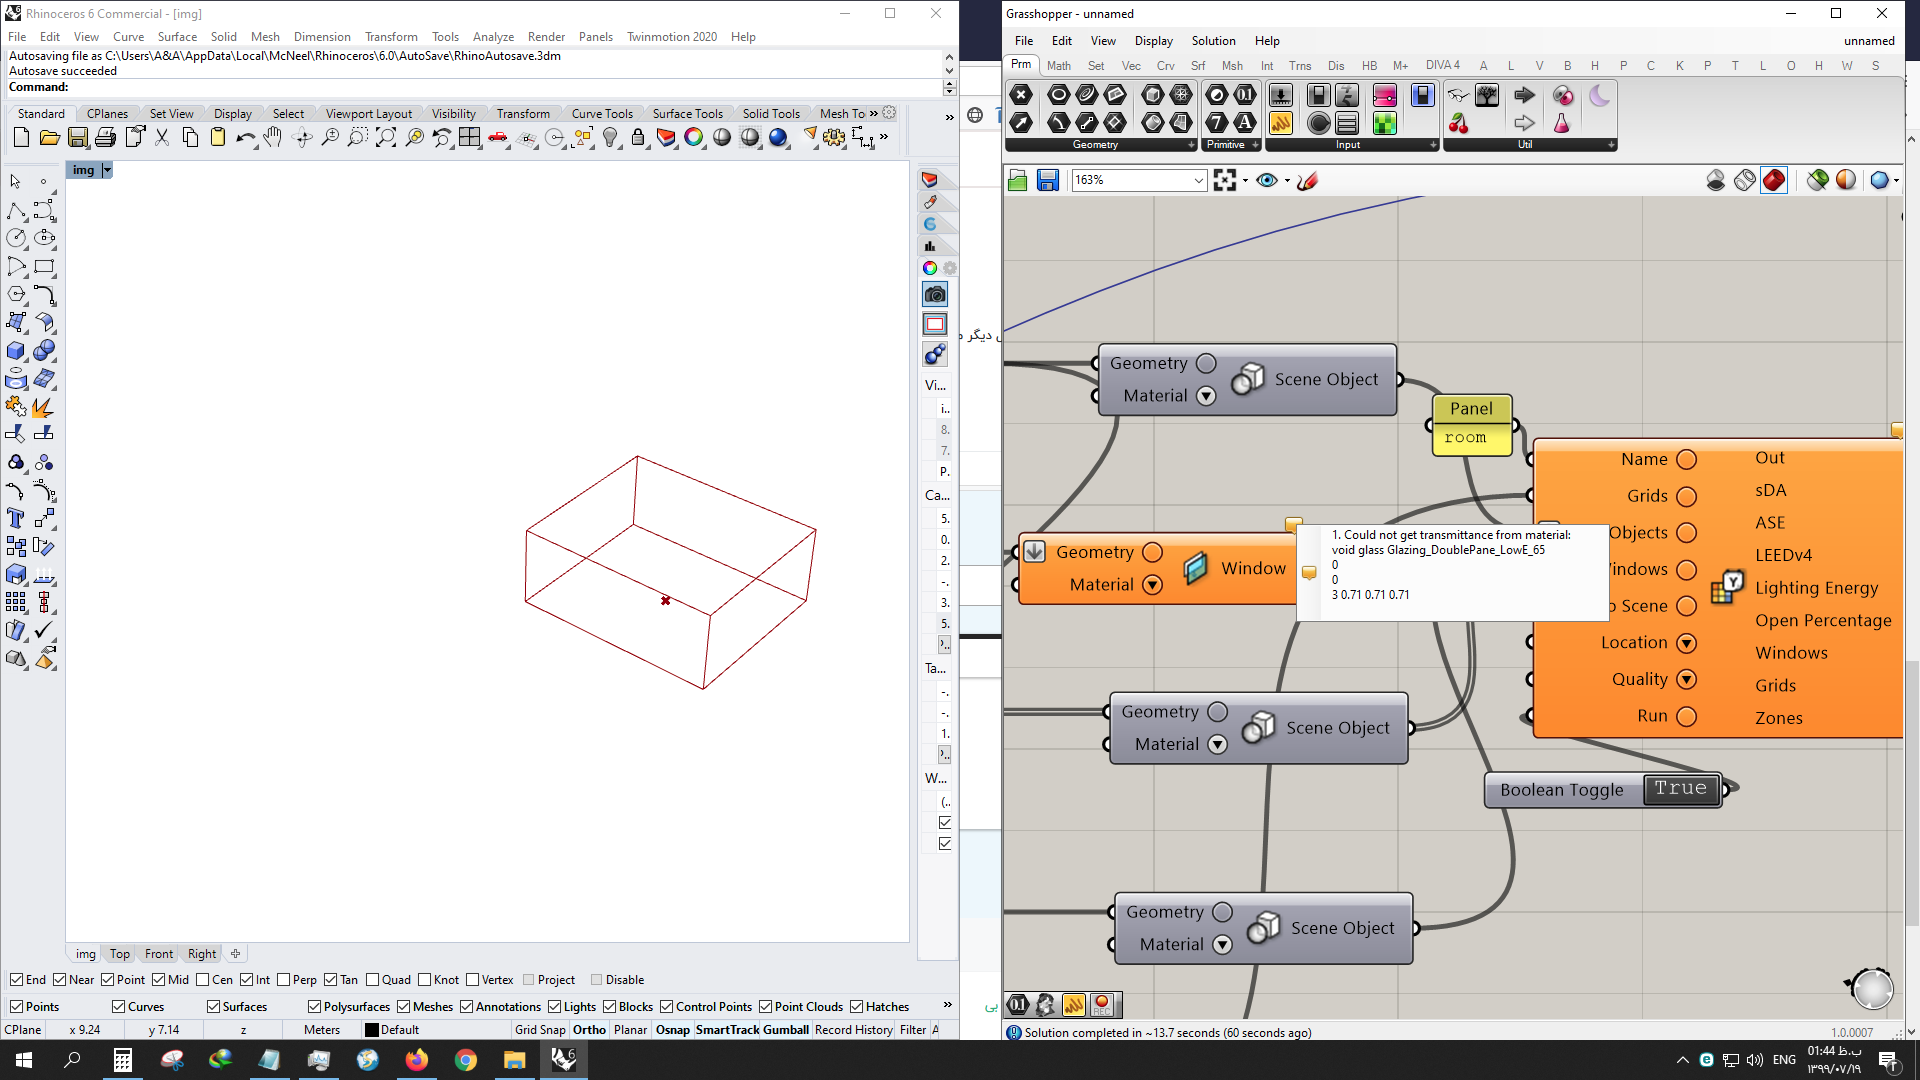Viewport: 1920px width, 1080px height.
Task: Click the Osnap status bar button
Action: click(673, 1030)
